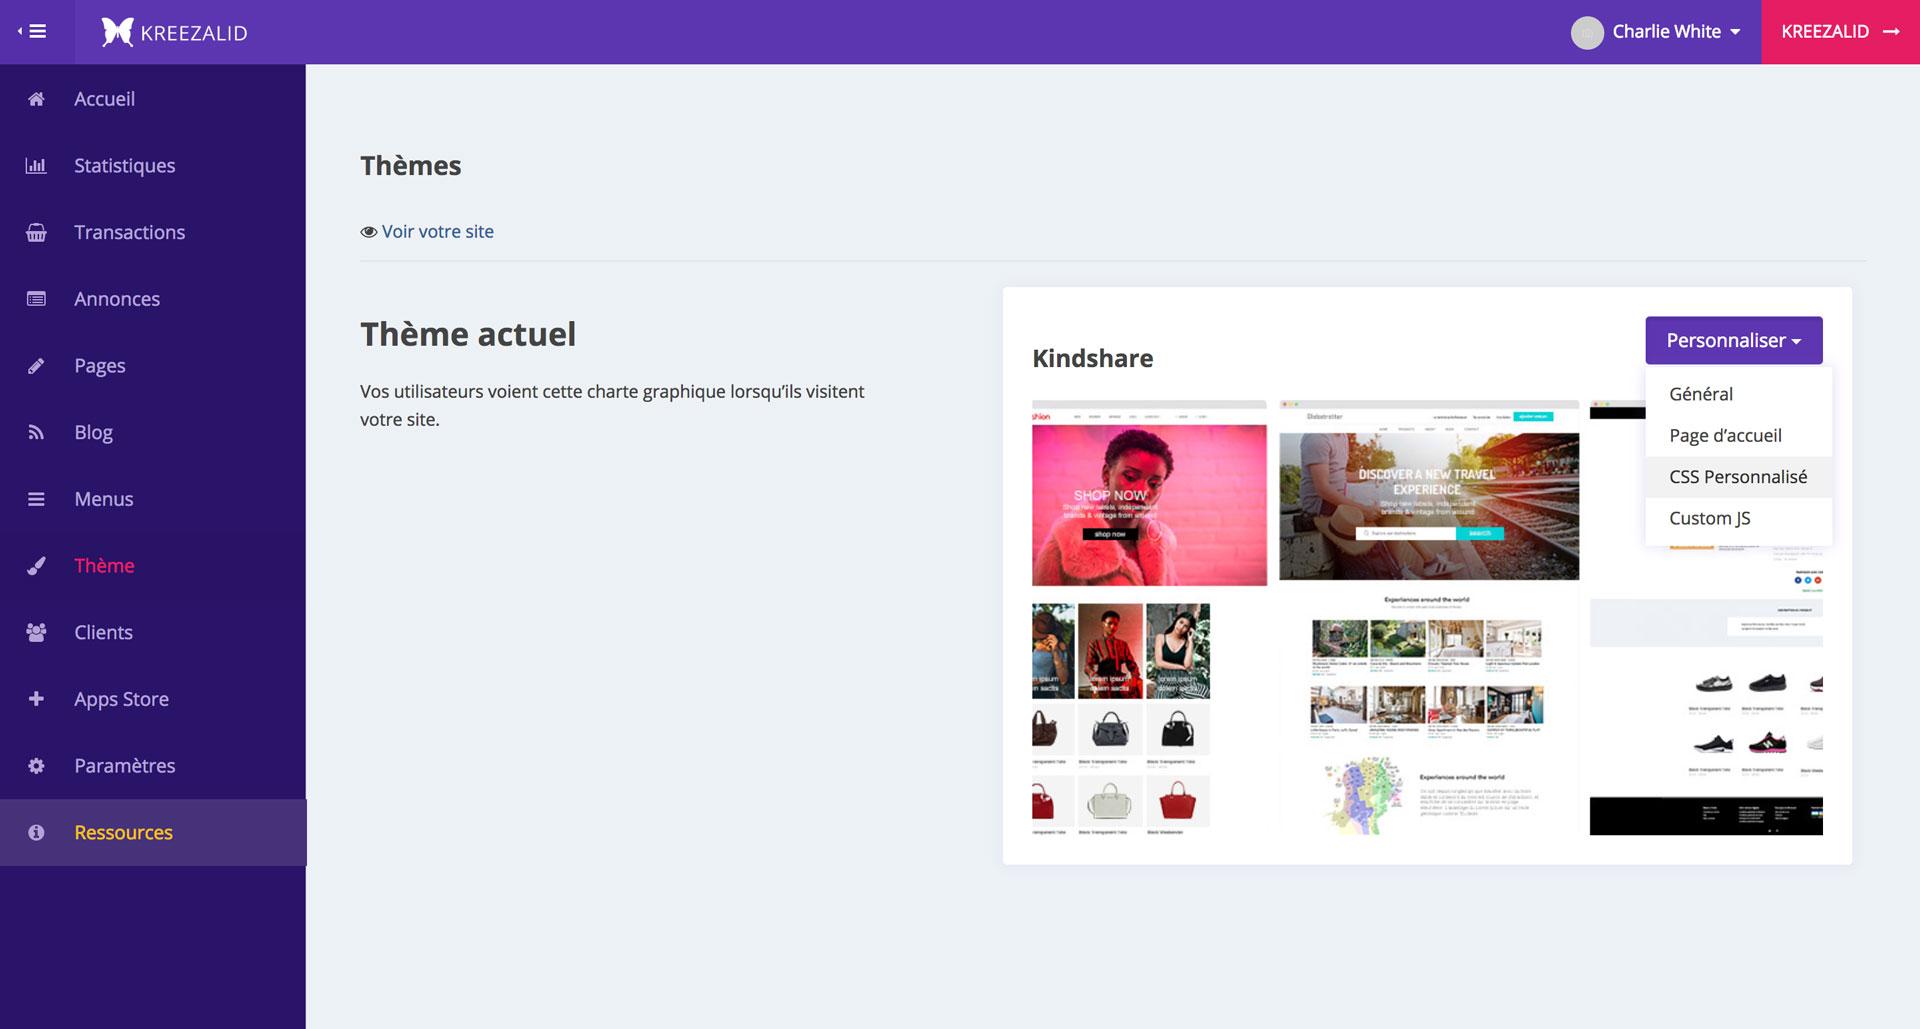Image resolution: width=1920 pixels, height=1029 pixels.
Task: Choose CSS Personnalisé menu option
Action: click(x=1737, y=477)
